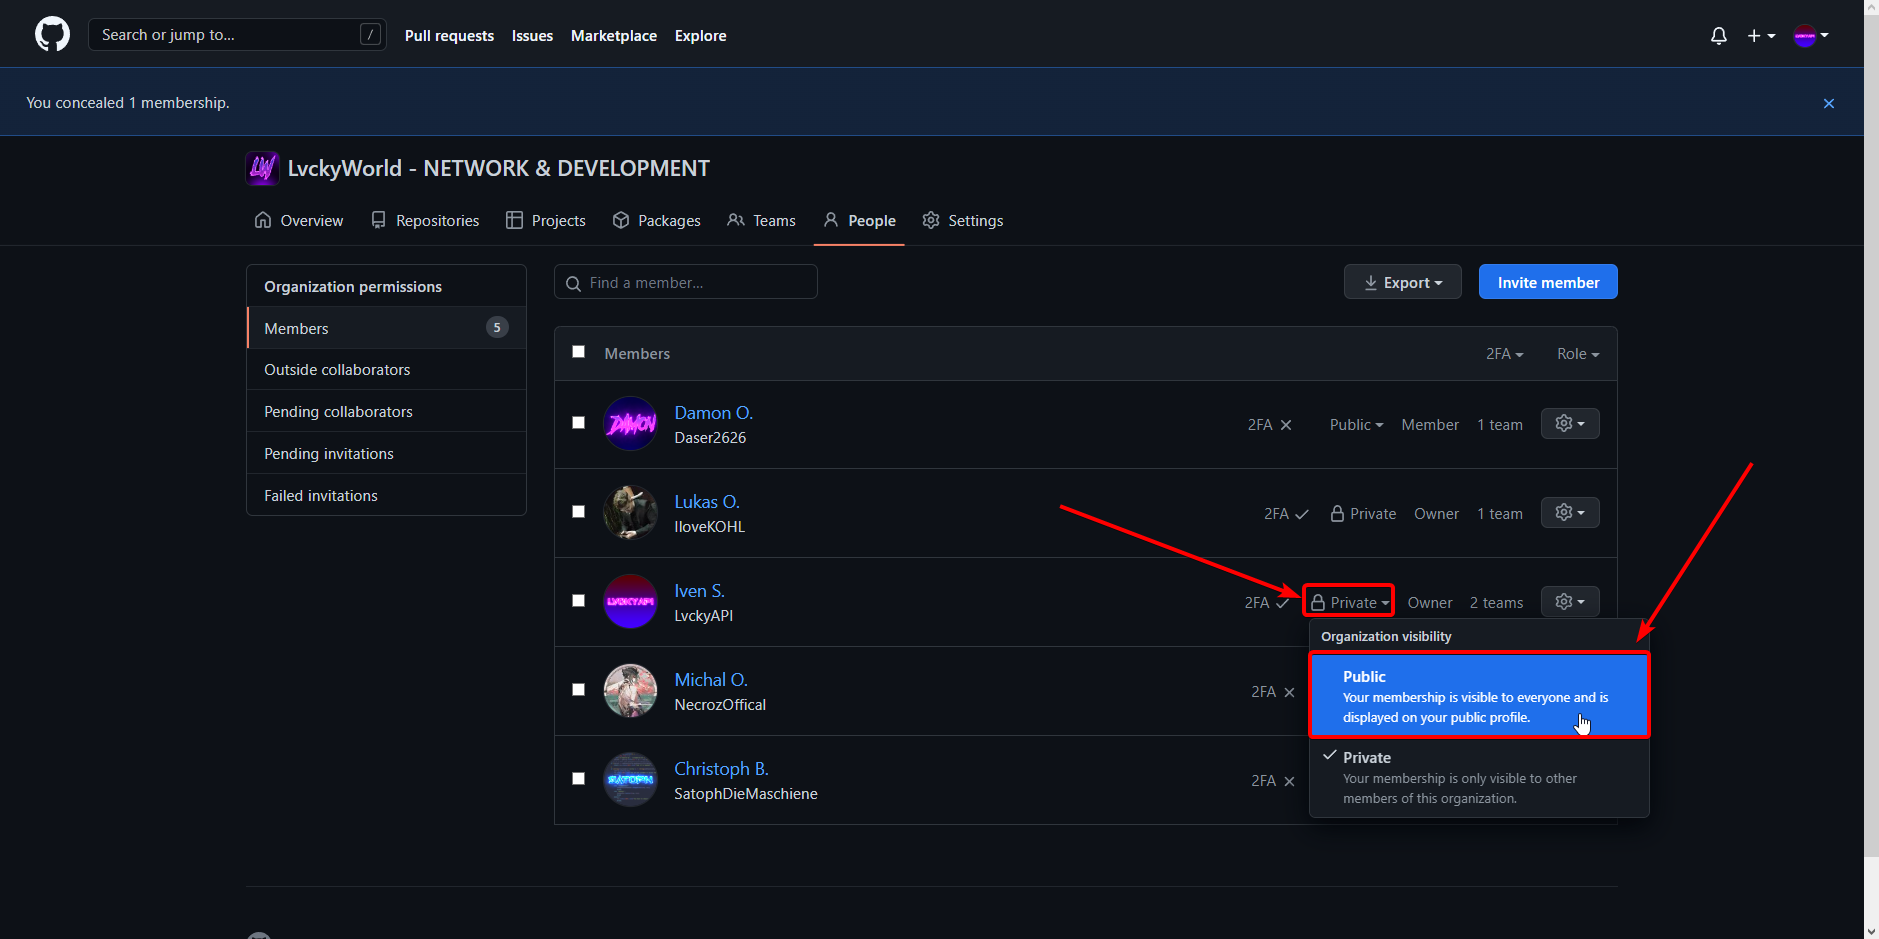Open gear settings for Damon O.
The image size is (1879, 939).
(1569, 424)
